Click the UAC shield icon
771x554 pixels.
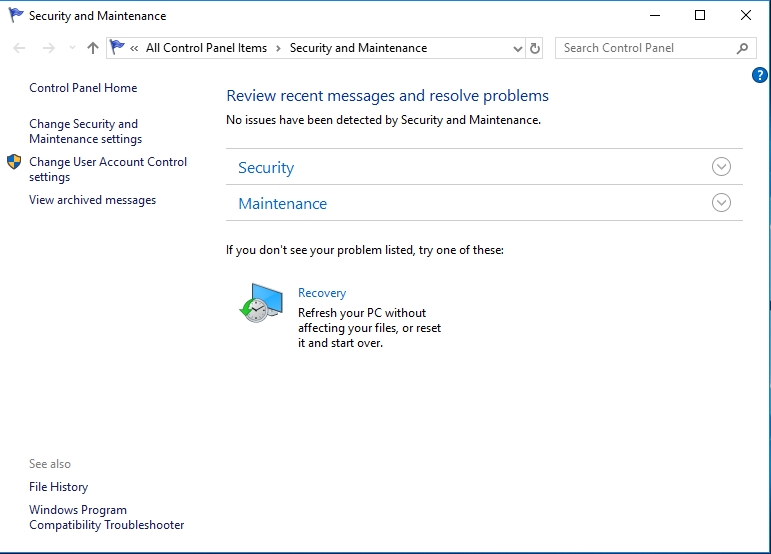point(14,161)
